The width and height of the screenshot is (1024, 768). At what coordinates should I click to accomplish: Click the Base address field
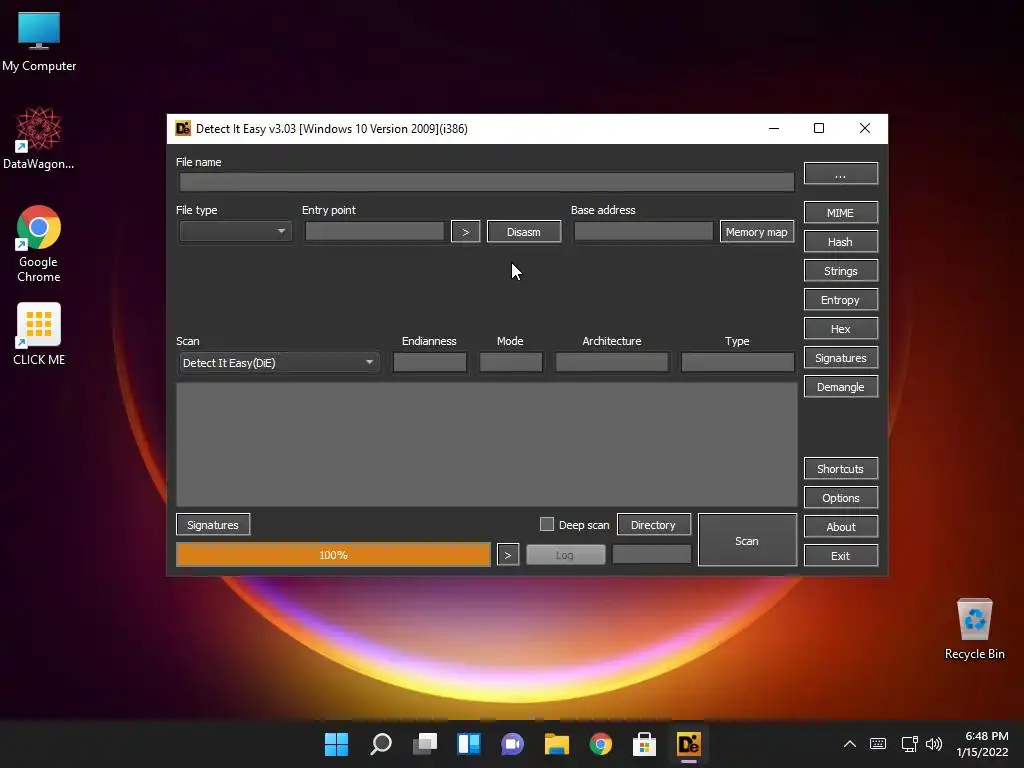(643, 231)
